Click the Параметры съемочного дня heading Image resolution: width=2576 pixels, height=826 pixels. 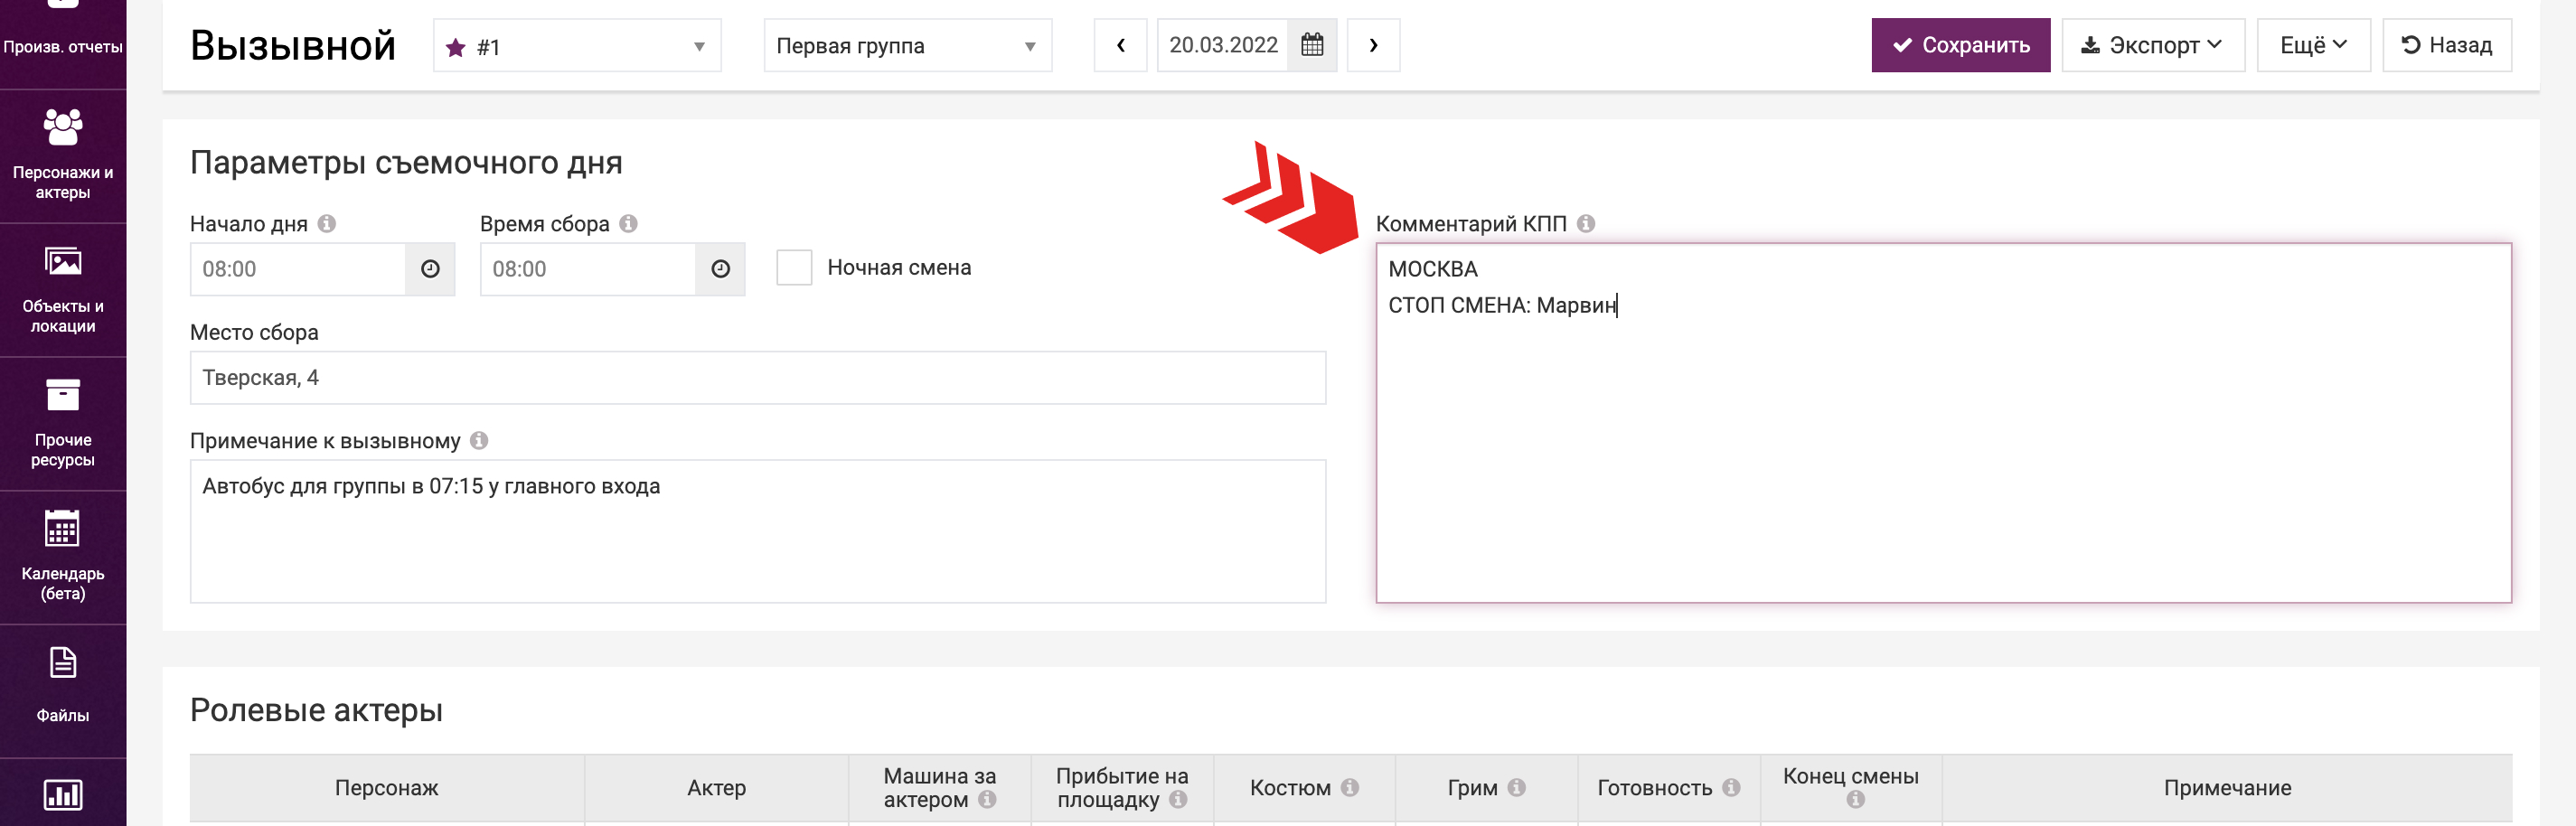pyautogui.click(x=406, y=162)
